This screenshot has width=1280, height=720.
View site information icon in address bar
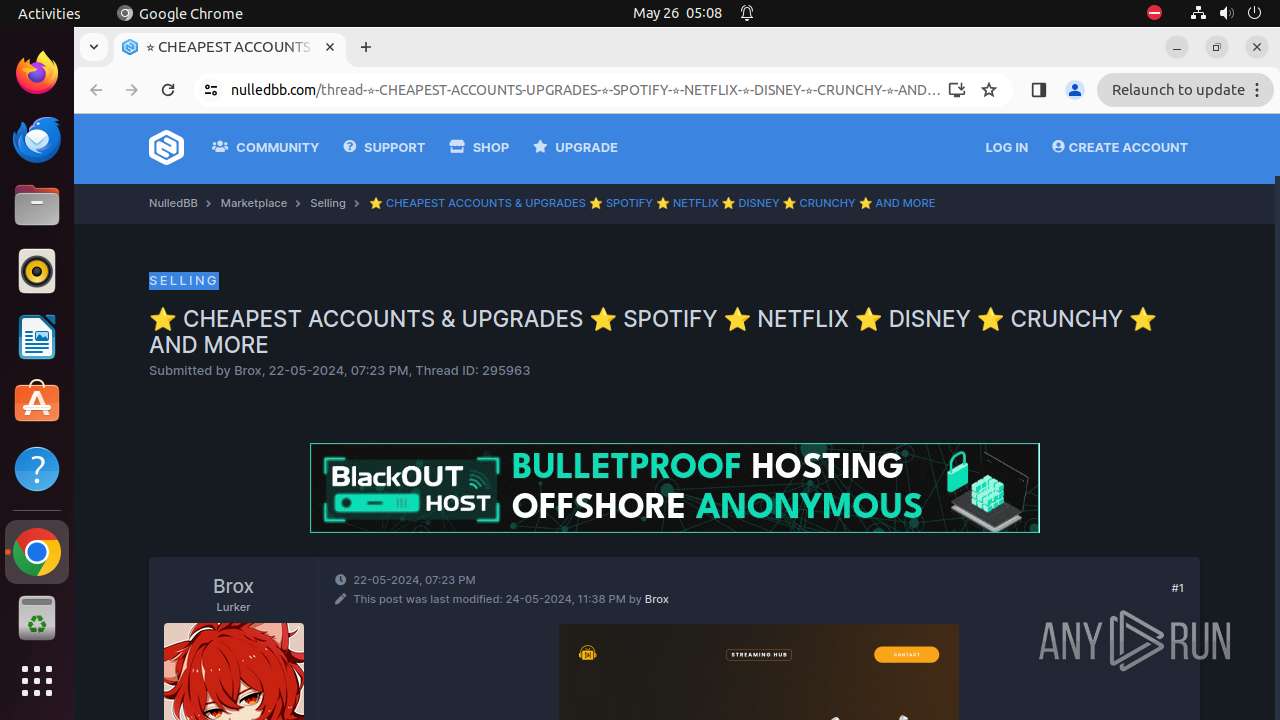tap(210, 90)
